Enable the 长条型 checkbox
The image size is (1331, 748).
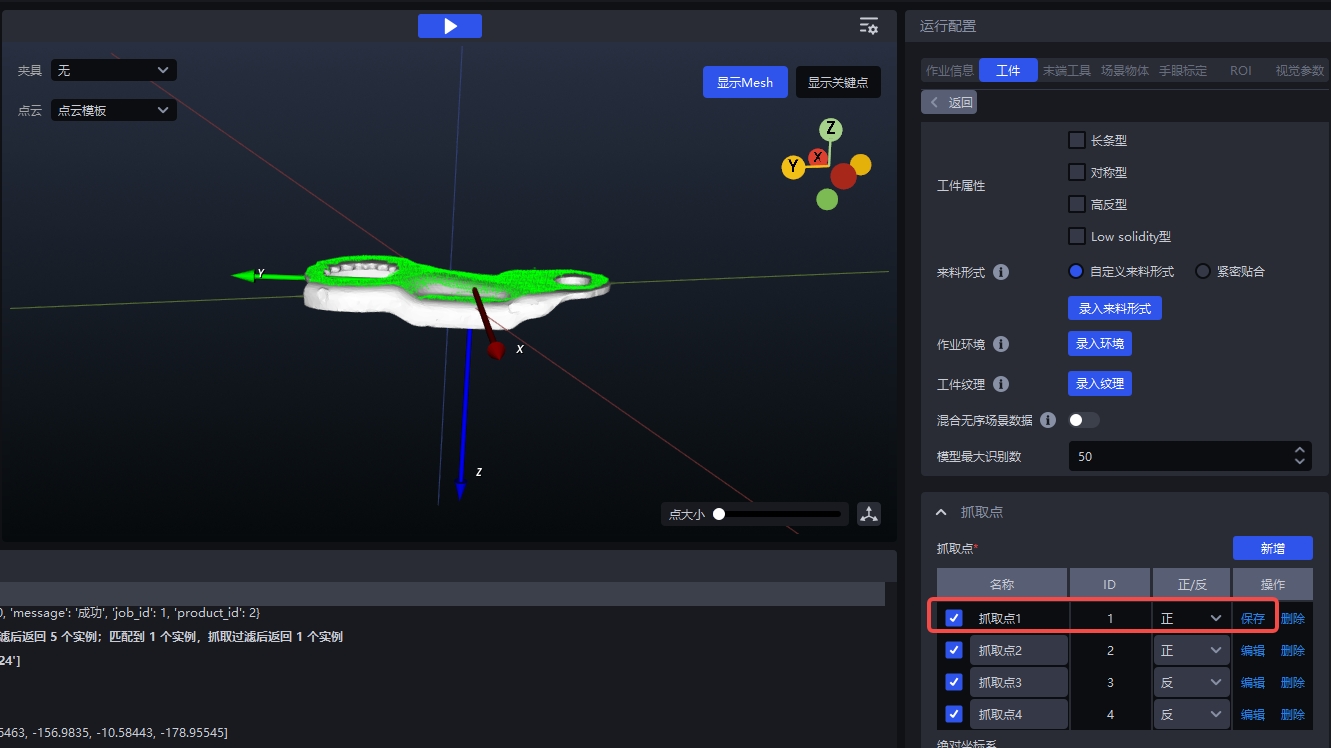[x=1077, y=141]
